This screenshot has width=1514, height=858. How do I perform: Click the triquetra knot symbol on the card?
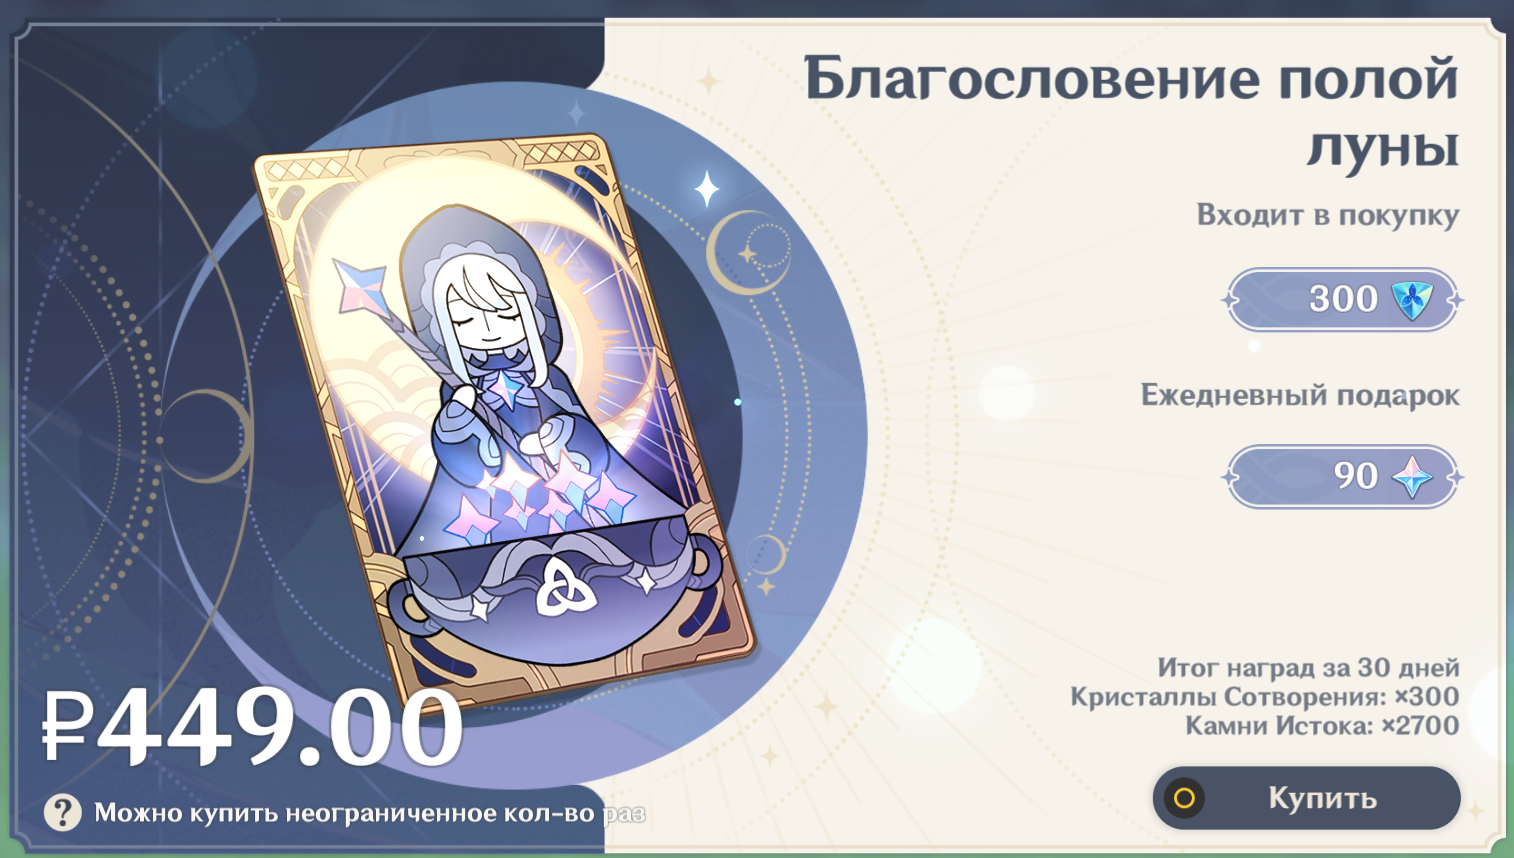point(565,587)
